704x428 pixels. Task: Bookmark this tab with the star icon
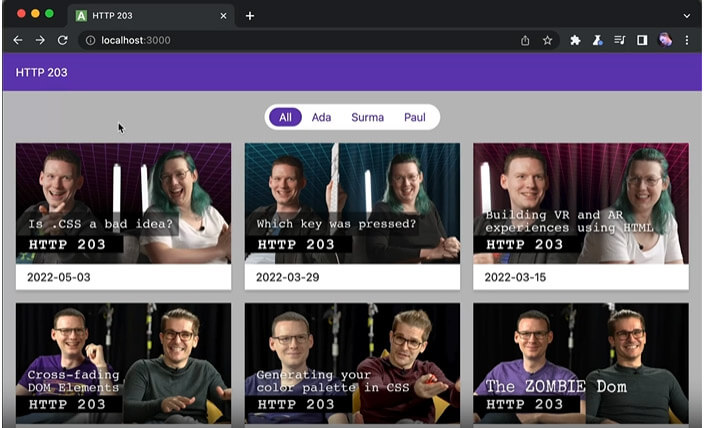tap(547, 40)
